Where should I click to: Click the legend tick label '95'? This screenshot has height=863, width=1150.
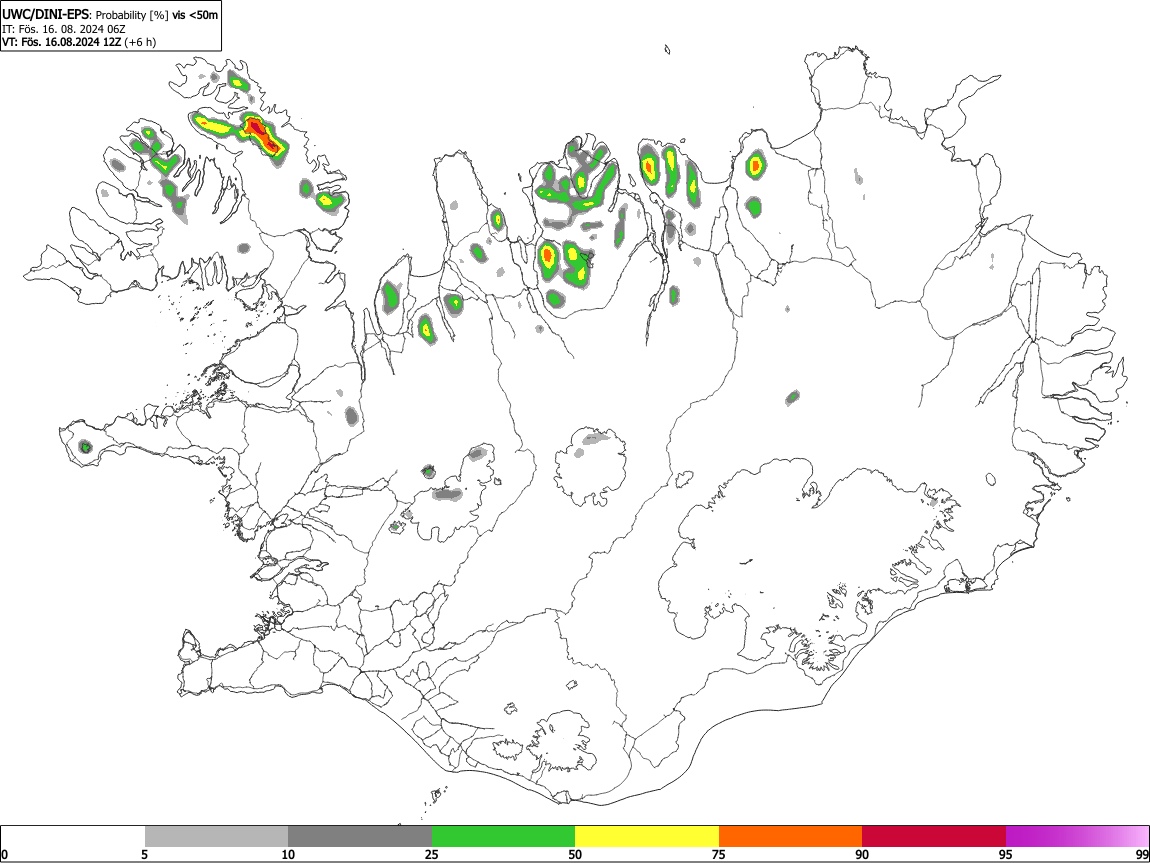[1006, 854]
